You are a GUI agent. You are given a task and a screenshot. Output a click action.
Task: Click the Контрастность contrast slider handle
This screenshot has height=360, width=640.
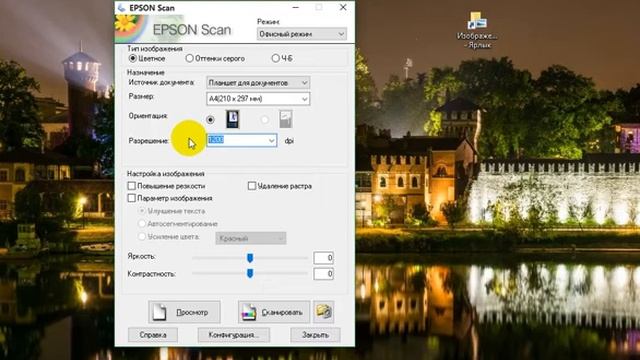tap(250, 273)
